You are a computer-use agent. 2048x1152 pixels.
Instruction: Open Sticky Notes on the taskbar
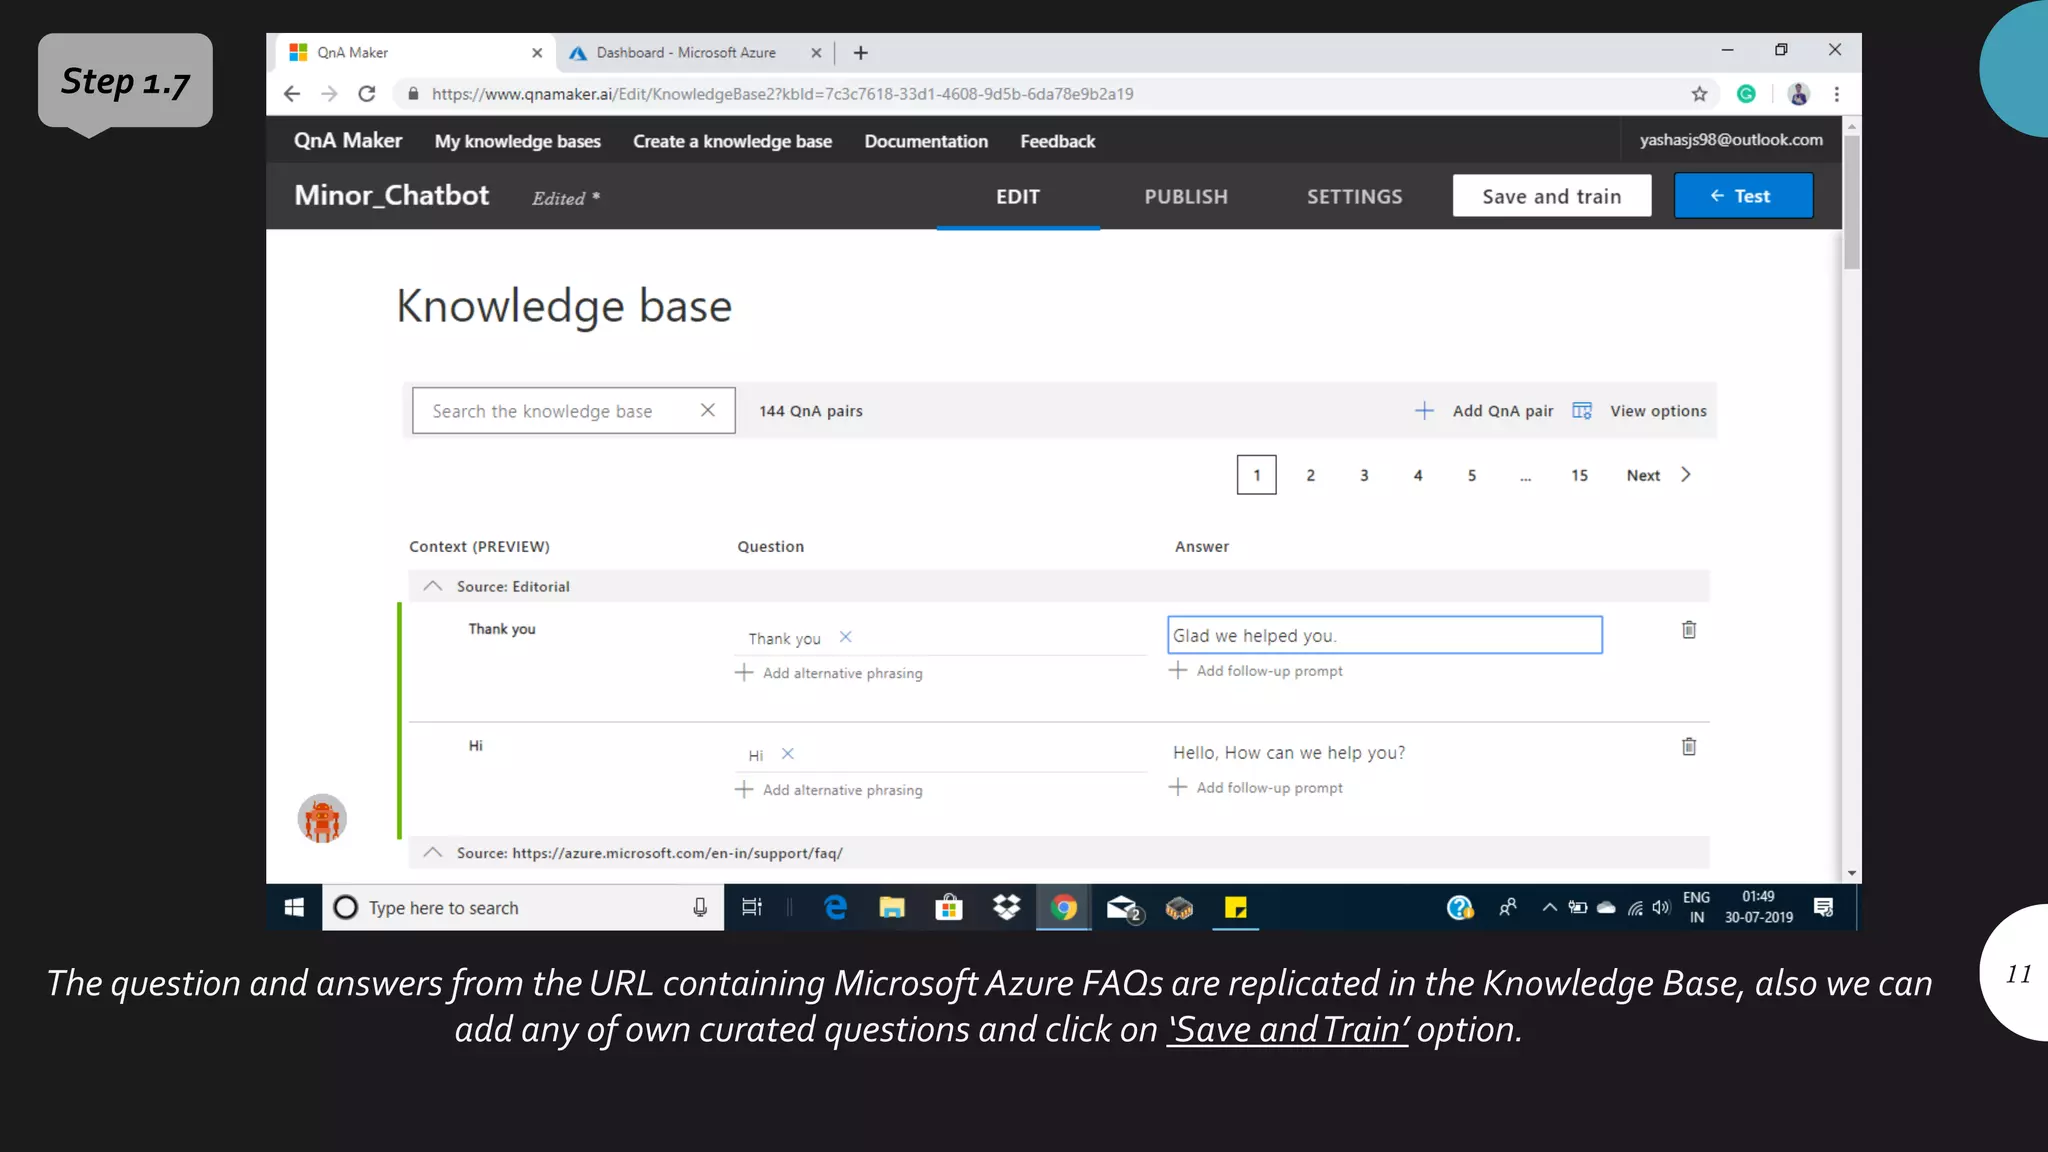pyautogui.click(x=1236, y=907)
